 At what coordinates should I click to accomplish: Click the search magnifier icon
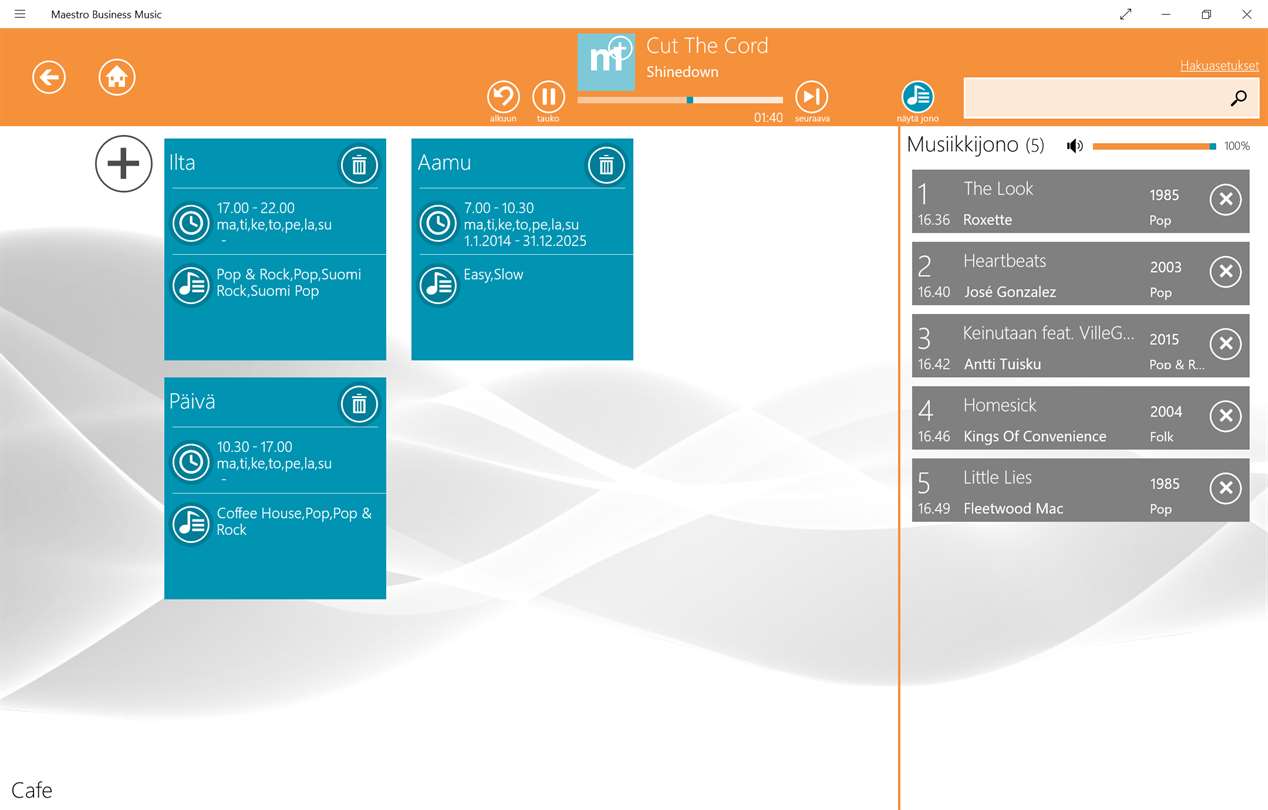1239,98
